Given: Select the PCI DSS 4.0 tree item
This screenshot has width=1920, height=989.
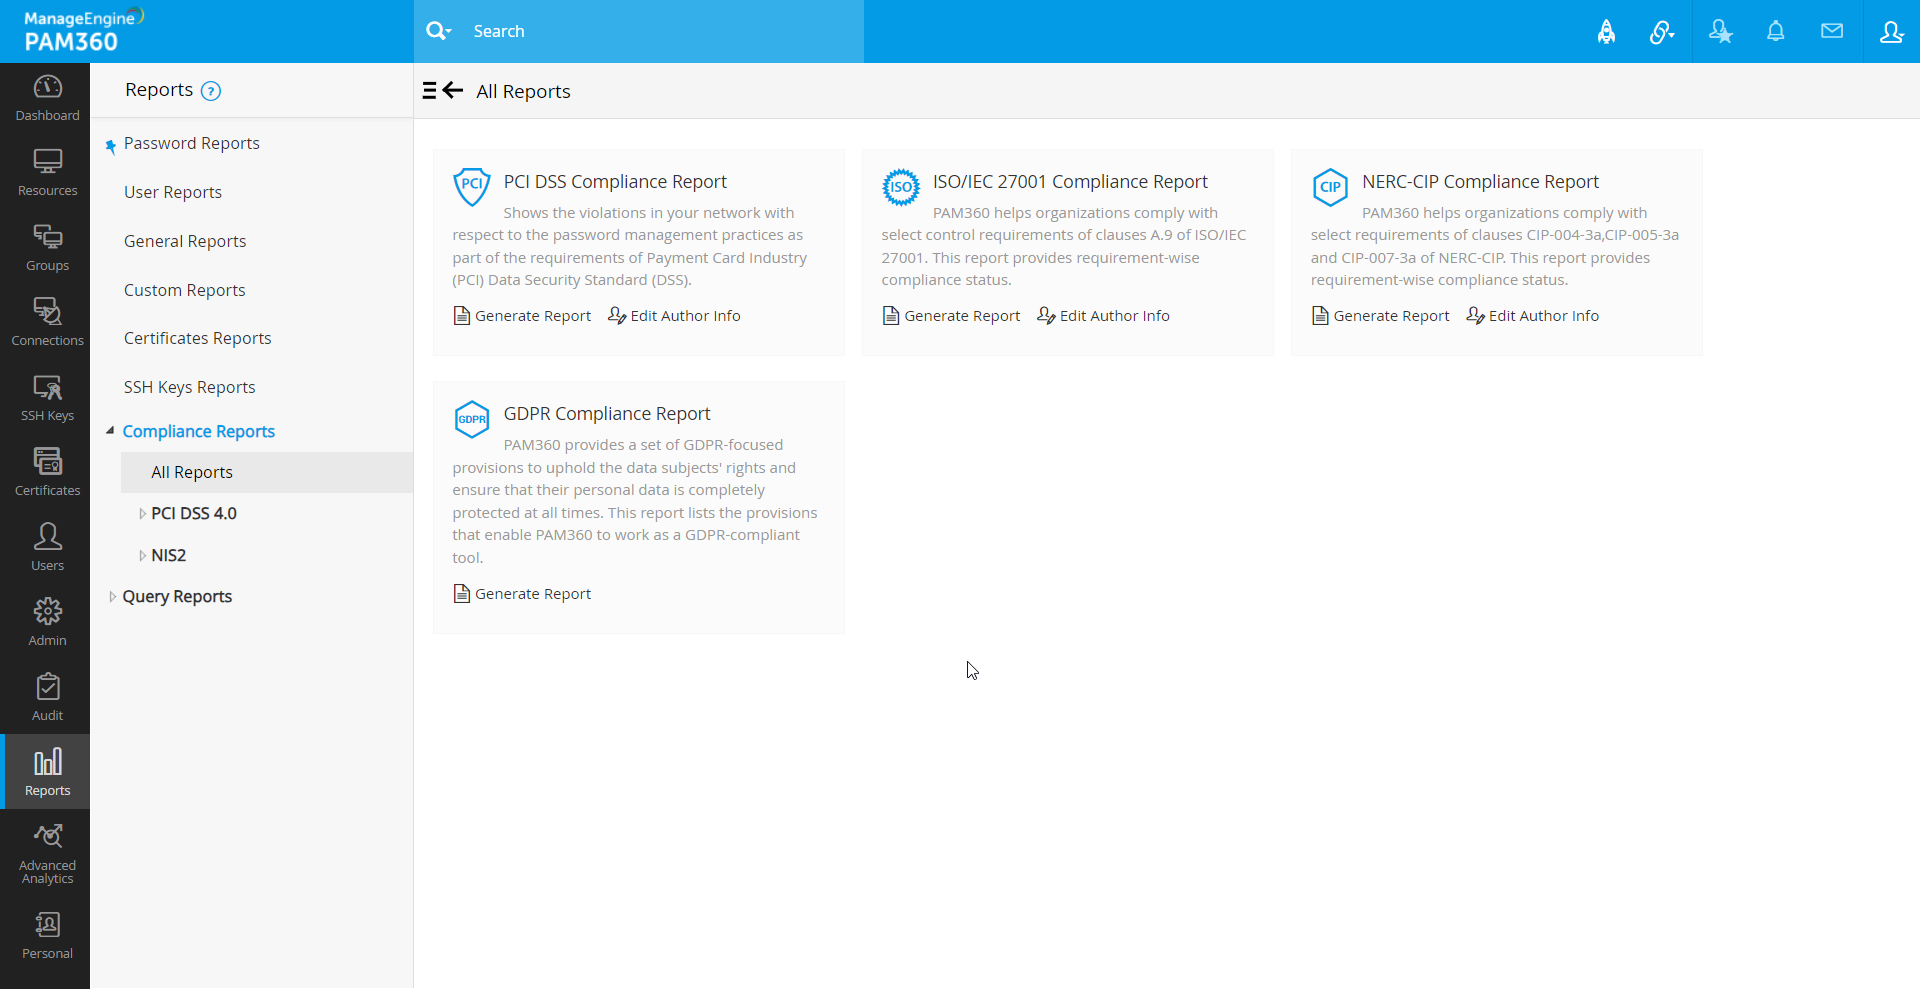Looking at the screenshot, I should (x=194, y=513).
